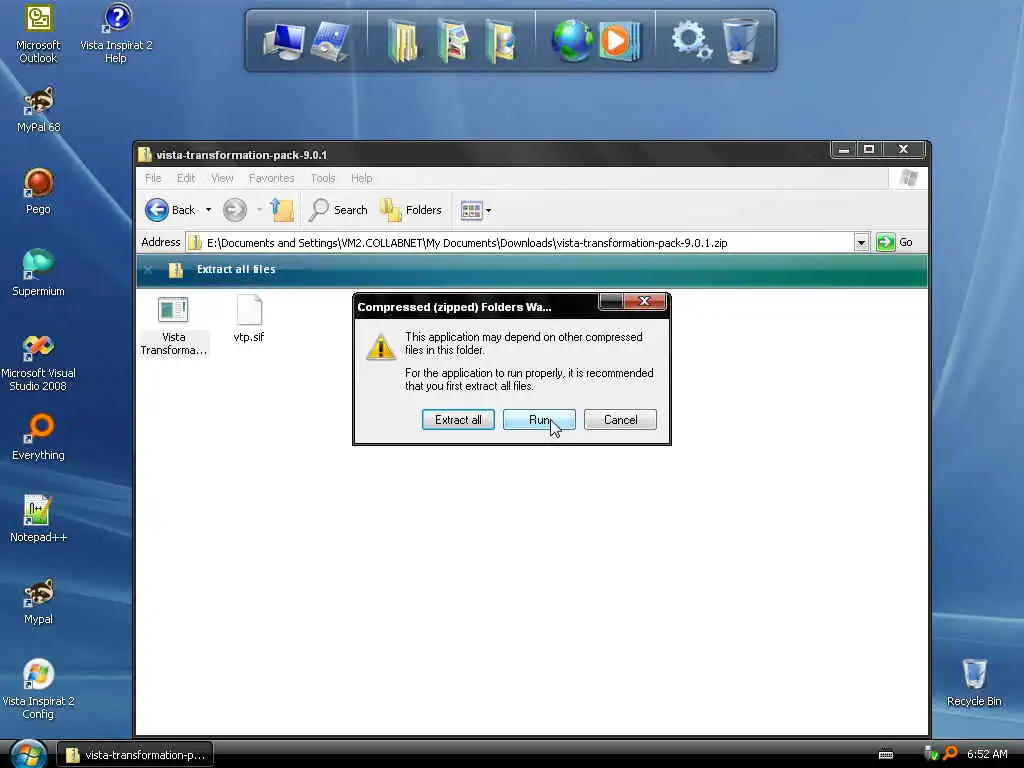Click the Search toolbar button

[x=338, y=210]
